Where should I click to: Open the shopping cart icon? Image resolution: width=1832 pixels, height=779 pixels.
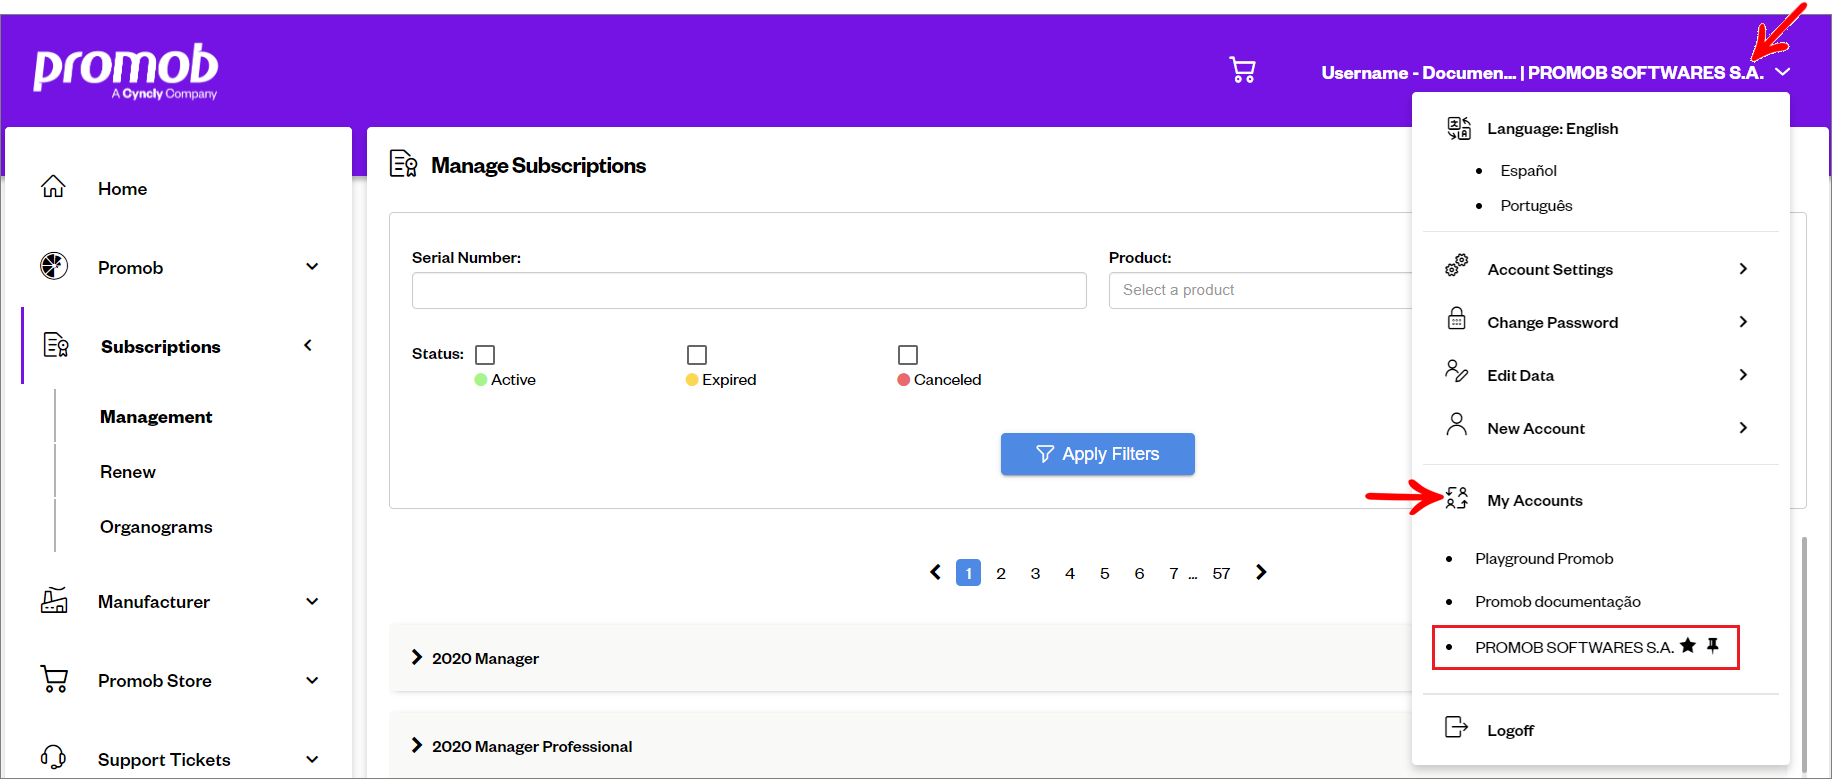1242,70
